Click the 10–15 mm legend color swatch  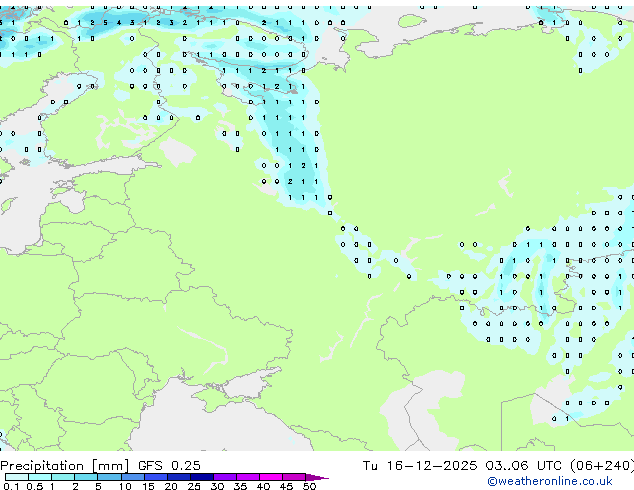click(x=133, y=477)
